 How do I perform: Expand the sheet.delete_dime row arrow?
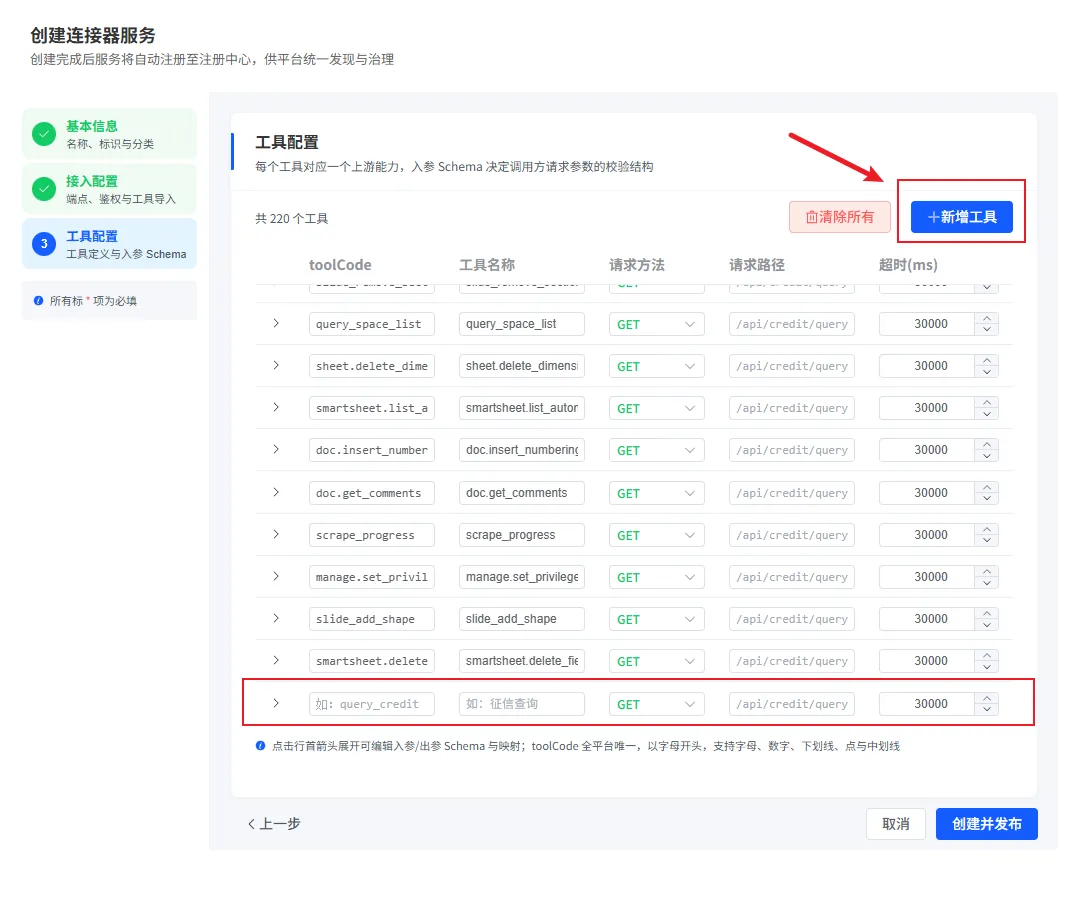click(x=276, y=365)
